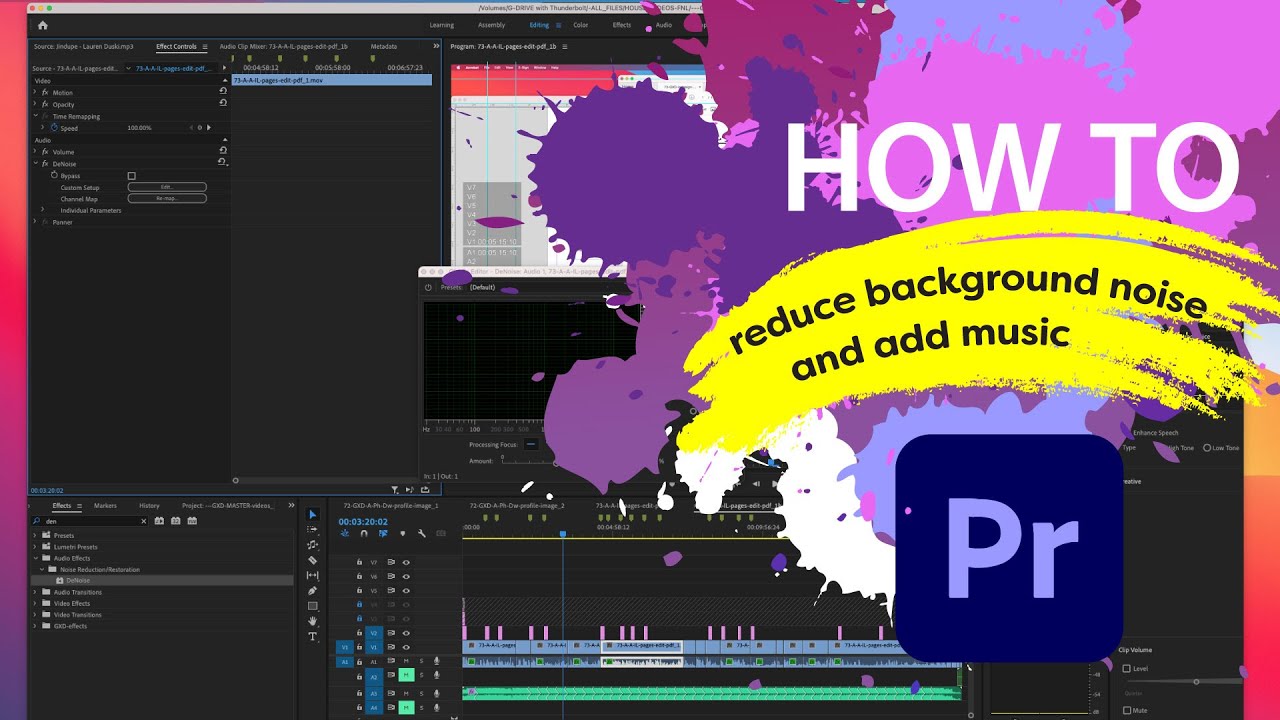
Task: Unmute audio track A2
Action: 406,675
